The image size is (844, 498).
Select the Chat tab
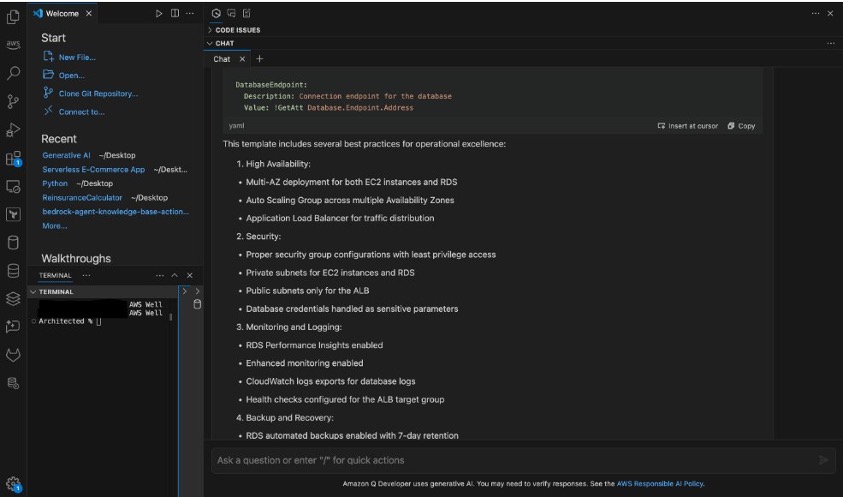click(222, 59)
